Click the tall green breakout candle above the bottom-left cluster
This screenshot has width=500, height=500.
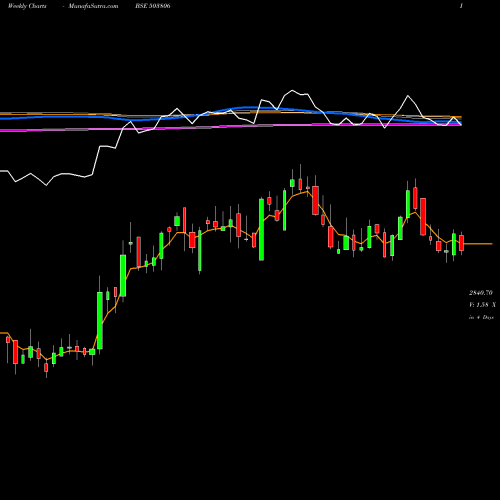(x=100, y=320)
